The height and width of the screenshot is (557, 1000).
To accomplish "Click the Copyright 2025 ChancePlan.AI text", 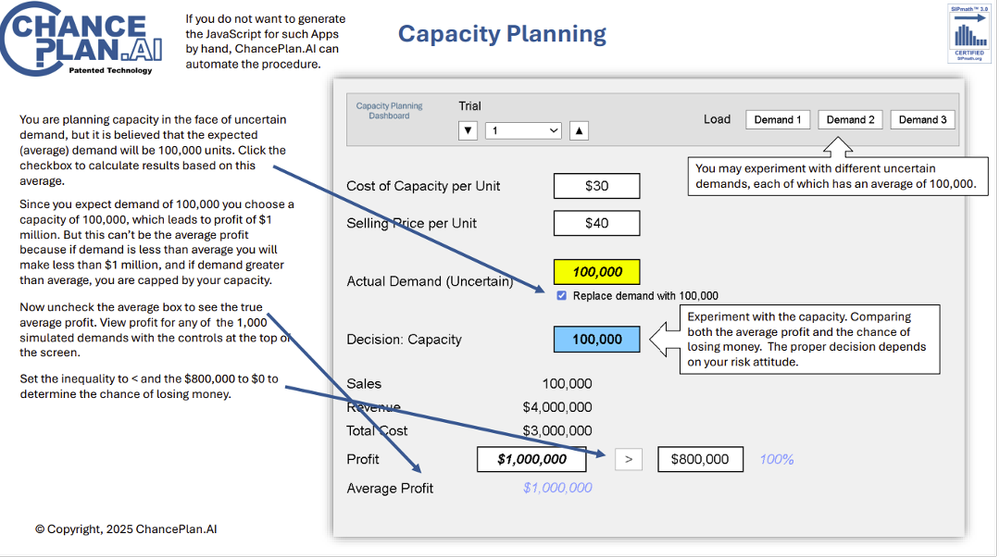I will [x=126, y=529].
